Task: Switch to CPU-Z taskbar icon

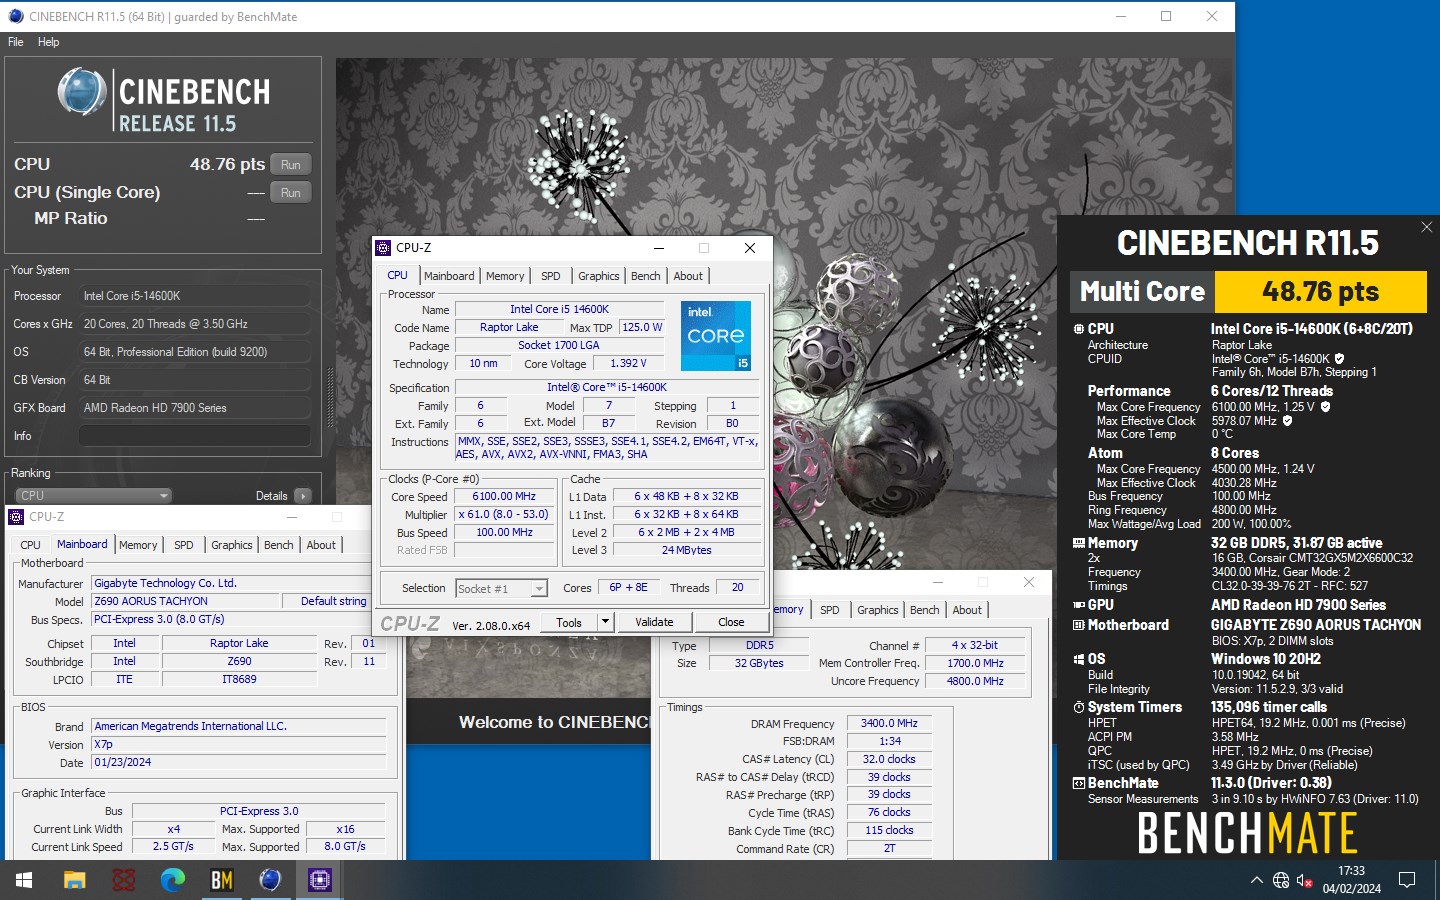Action: (320, 880)
